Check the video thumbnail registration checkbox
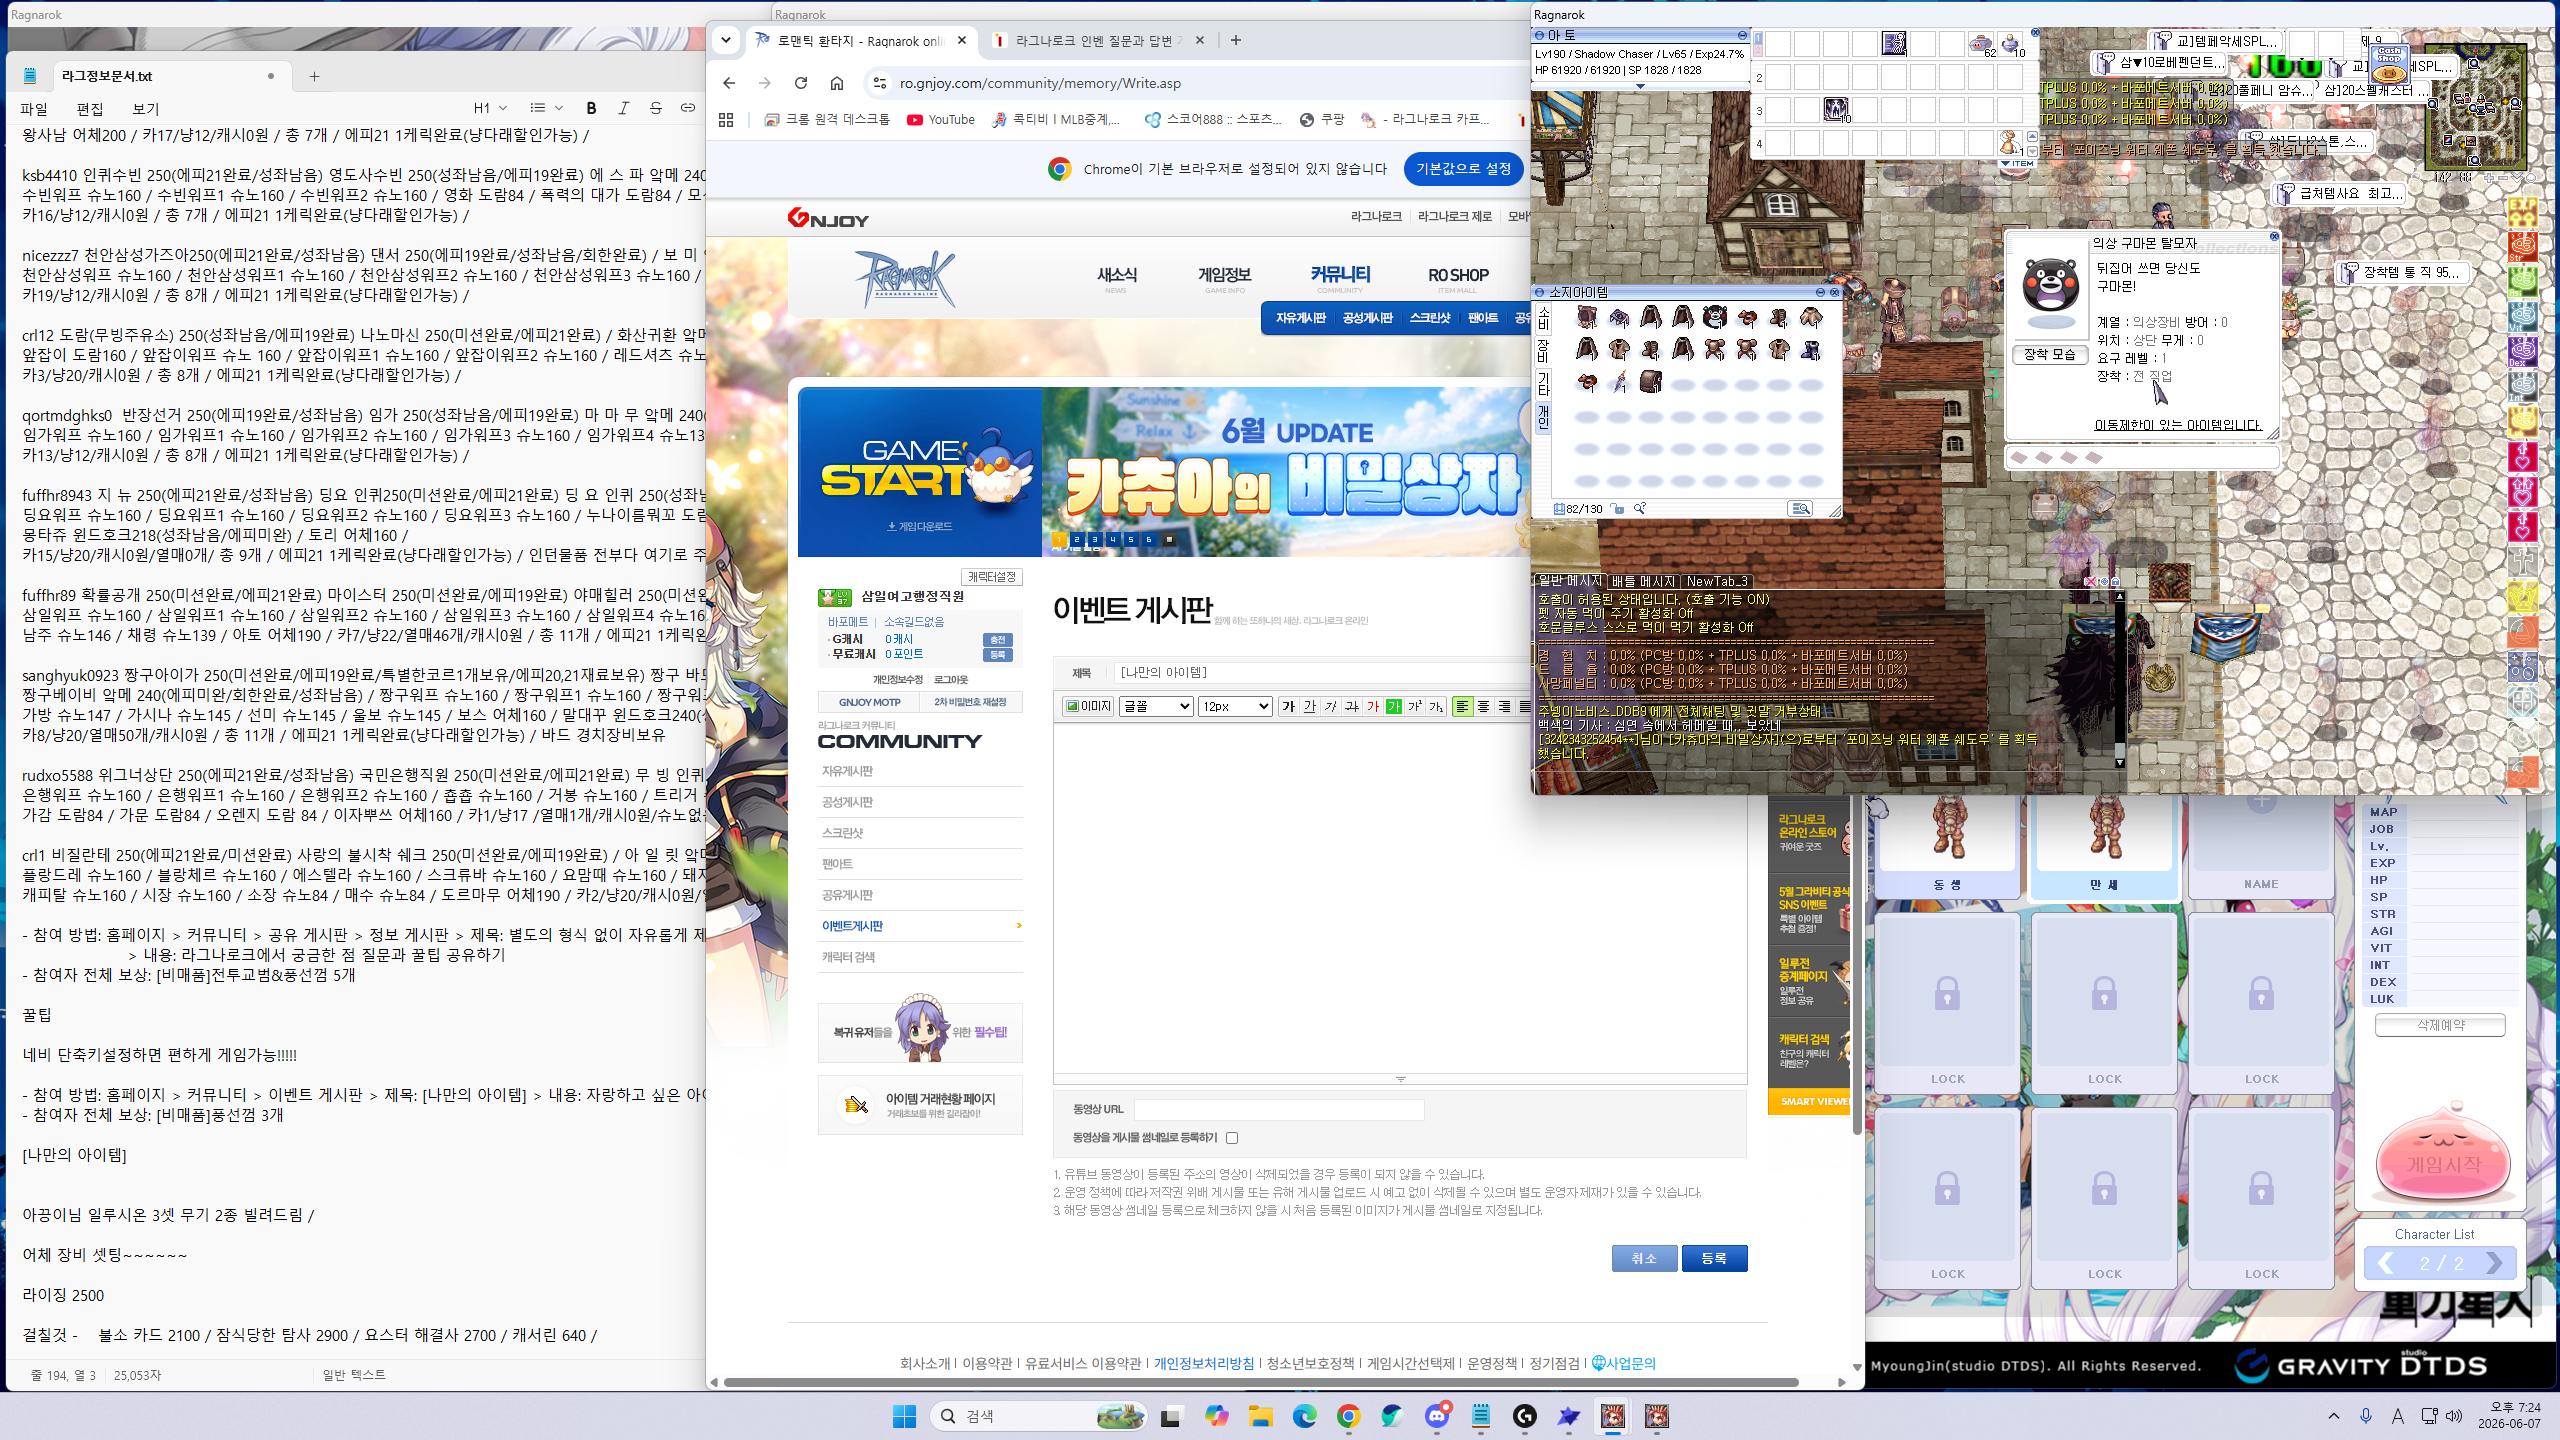This screenshot has width=2560, height=1440. (x=1232, y=1138)
